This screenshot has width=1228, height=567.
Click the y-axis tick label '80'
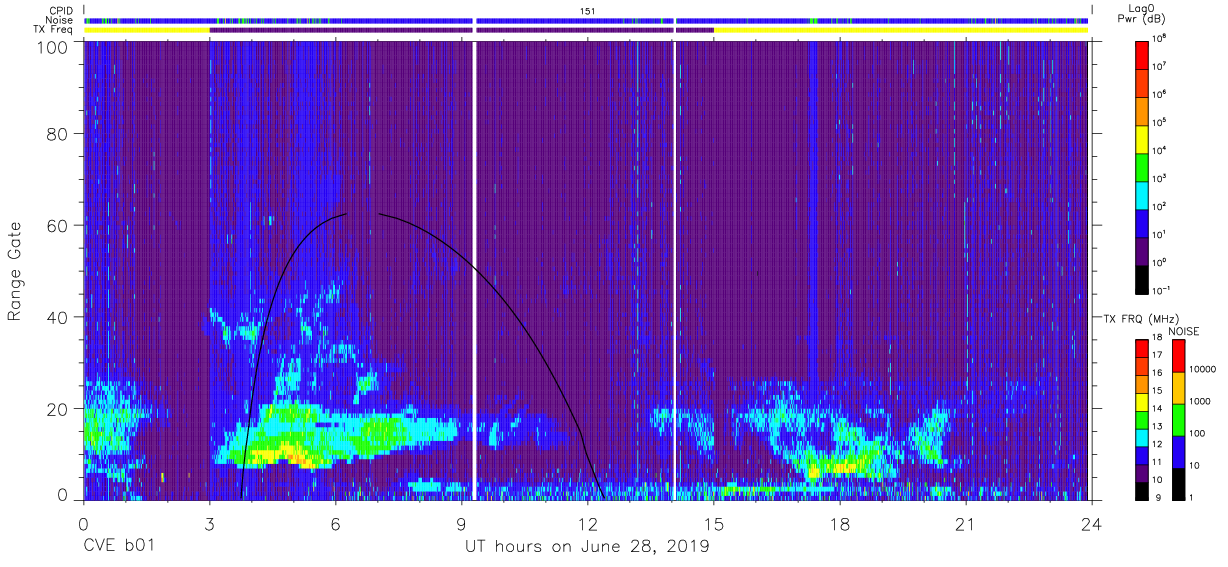click(x=56, y=135)
